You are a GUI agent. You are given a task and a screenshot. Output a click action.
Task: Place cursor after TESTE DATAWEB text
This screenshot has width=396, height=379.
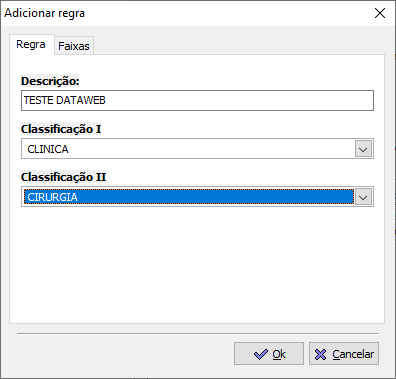pyautogui.click(x=107, y=100)
